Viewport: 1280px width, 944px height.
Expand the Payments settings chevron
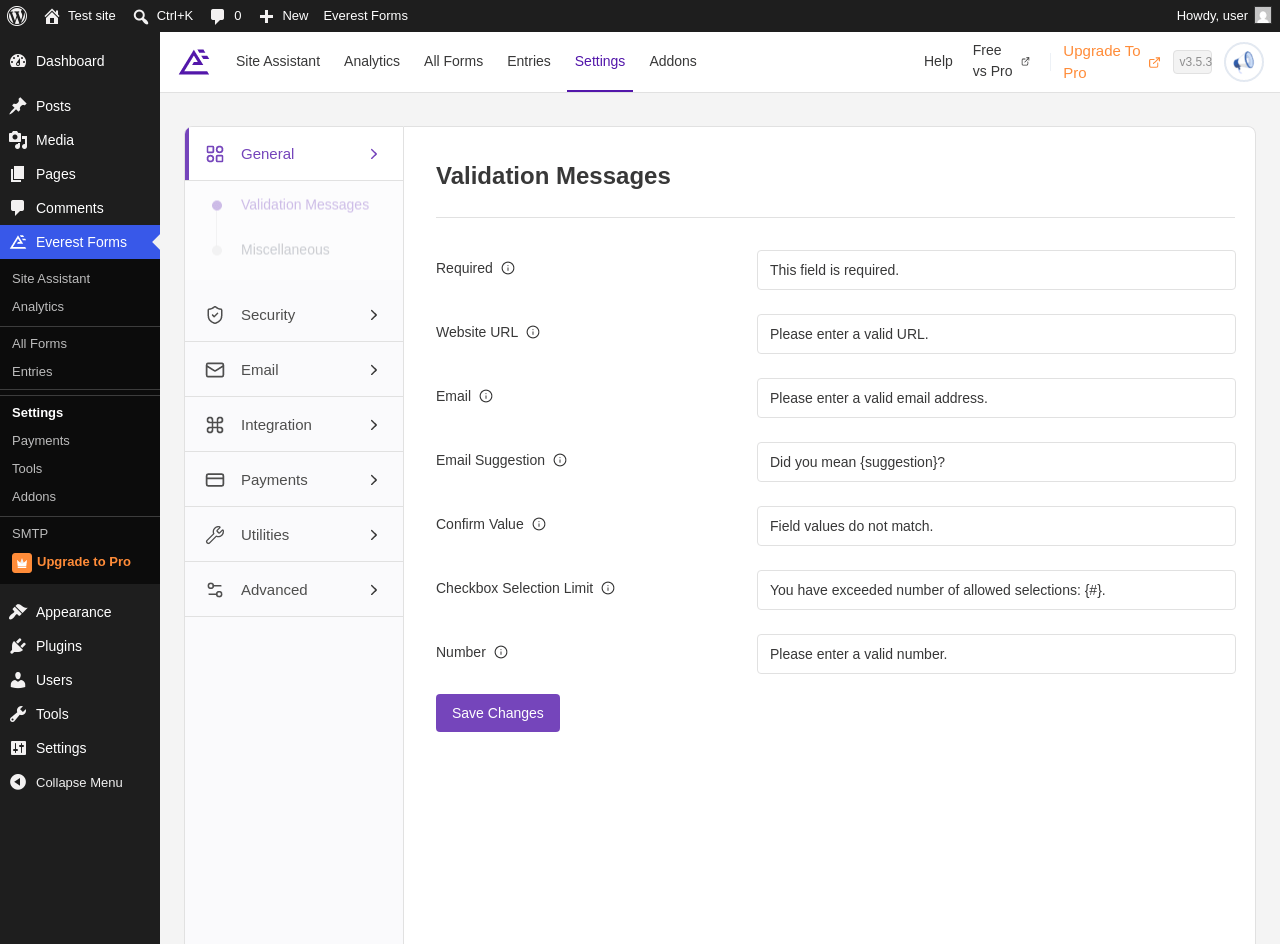374,480
